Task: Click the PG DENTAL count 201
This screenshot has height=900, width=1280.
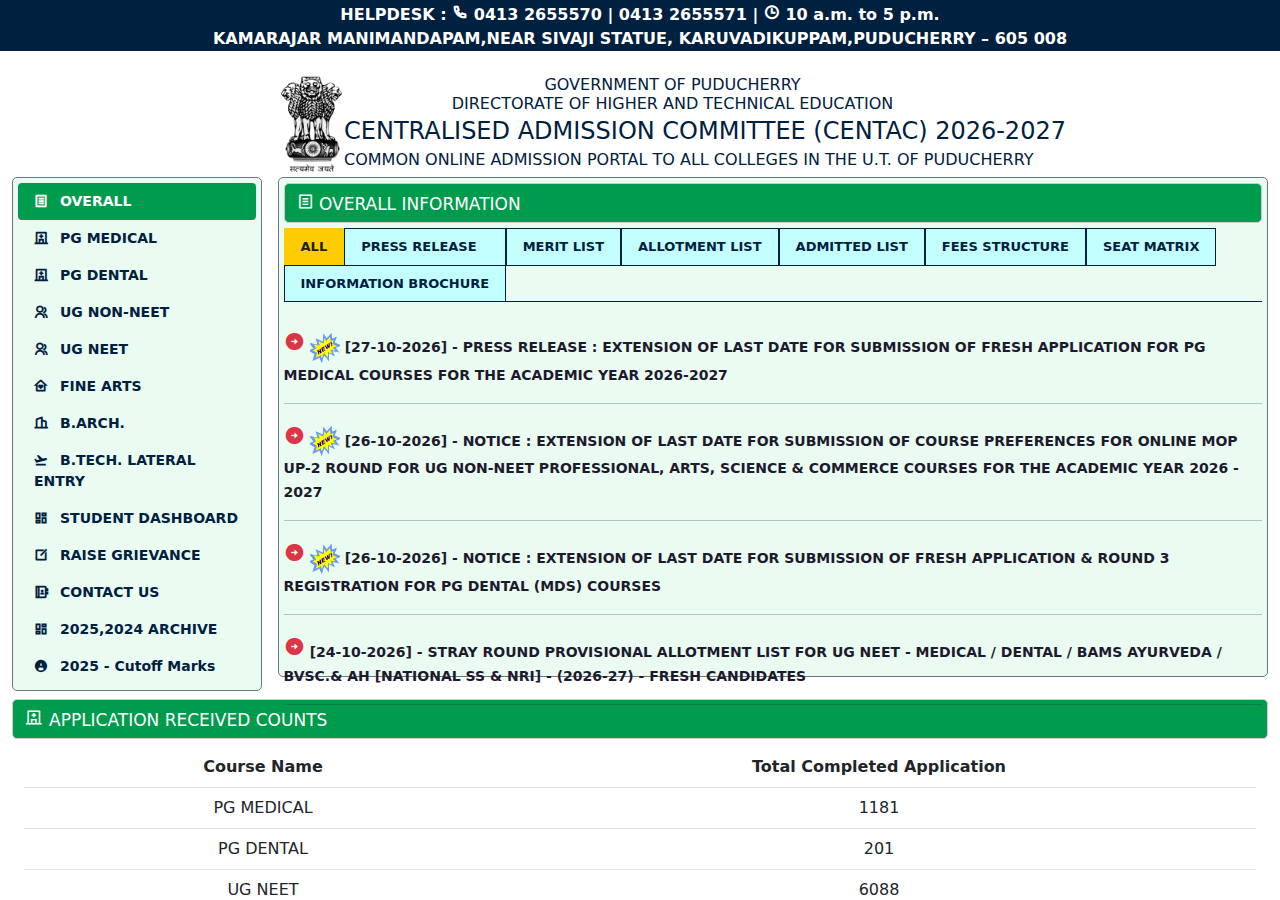Action: click(879, 848)
